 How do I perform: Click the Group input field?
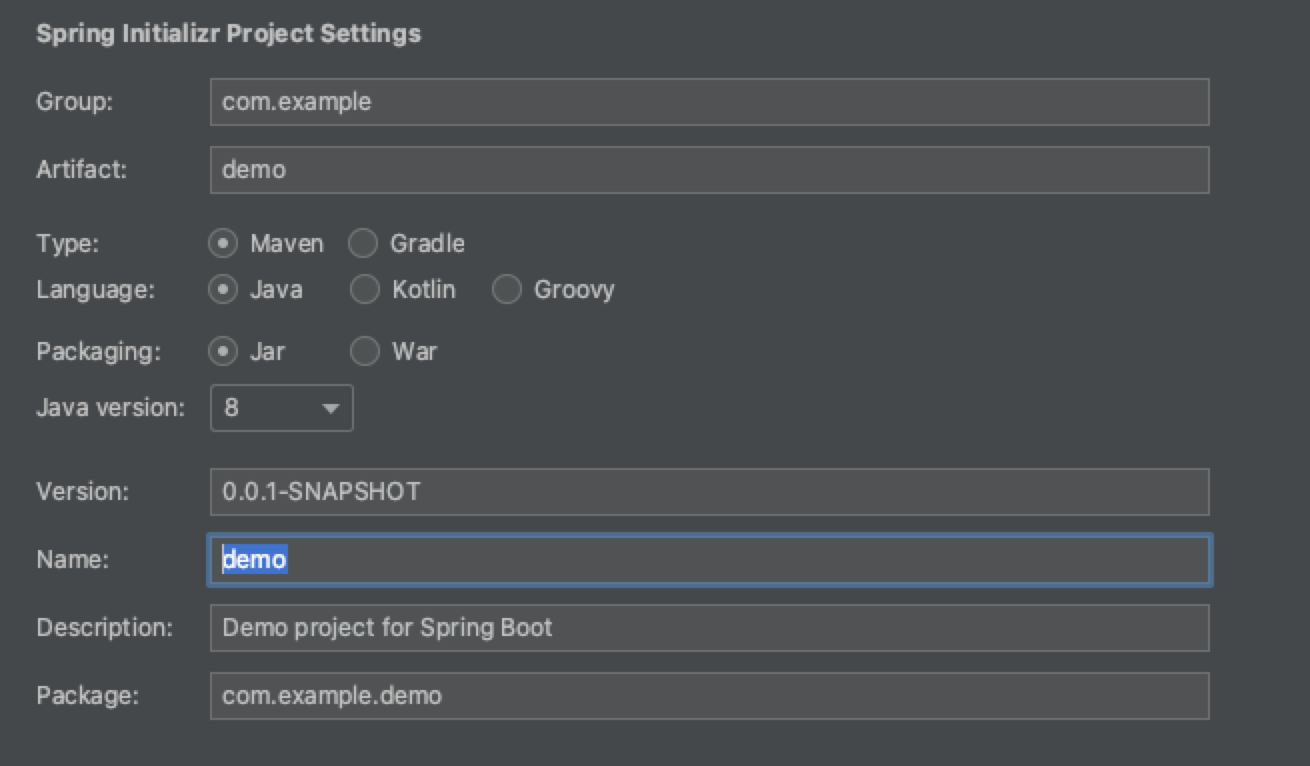pos(709,102)
